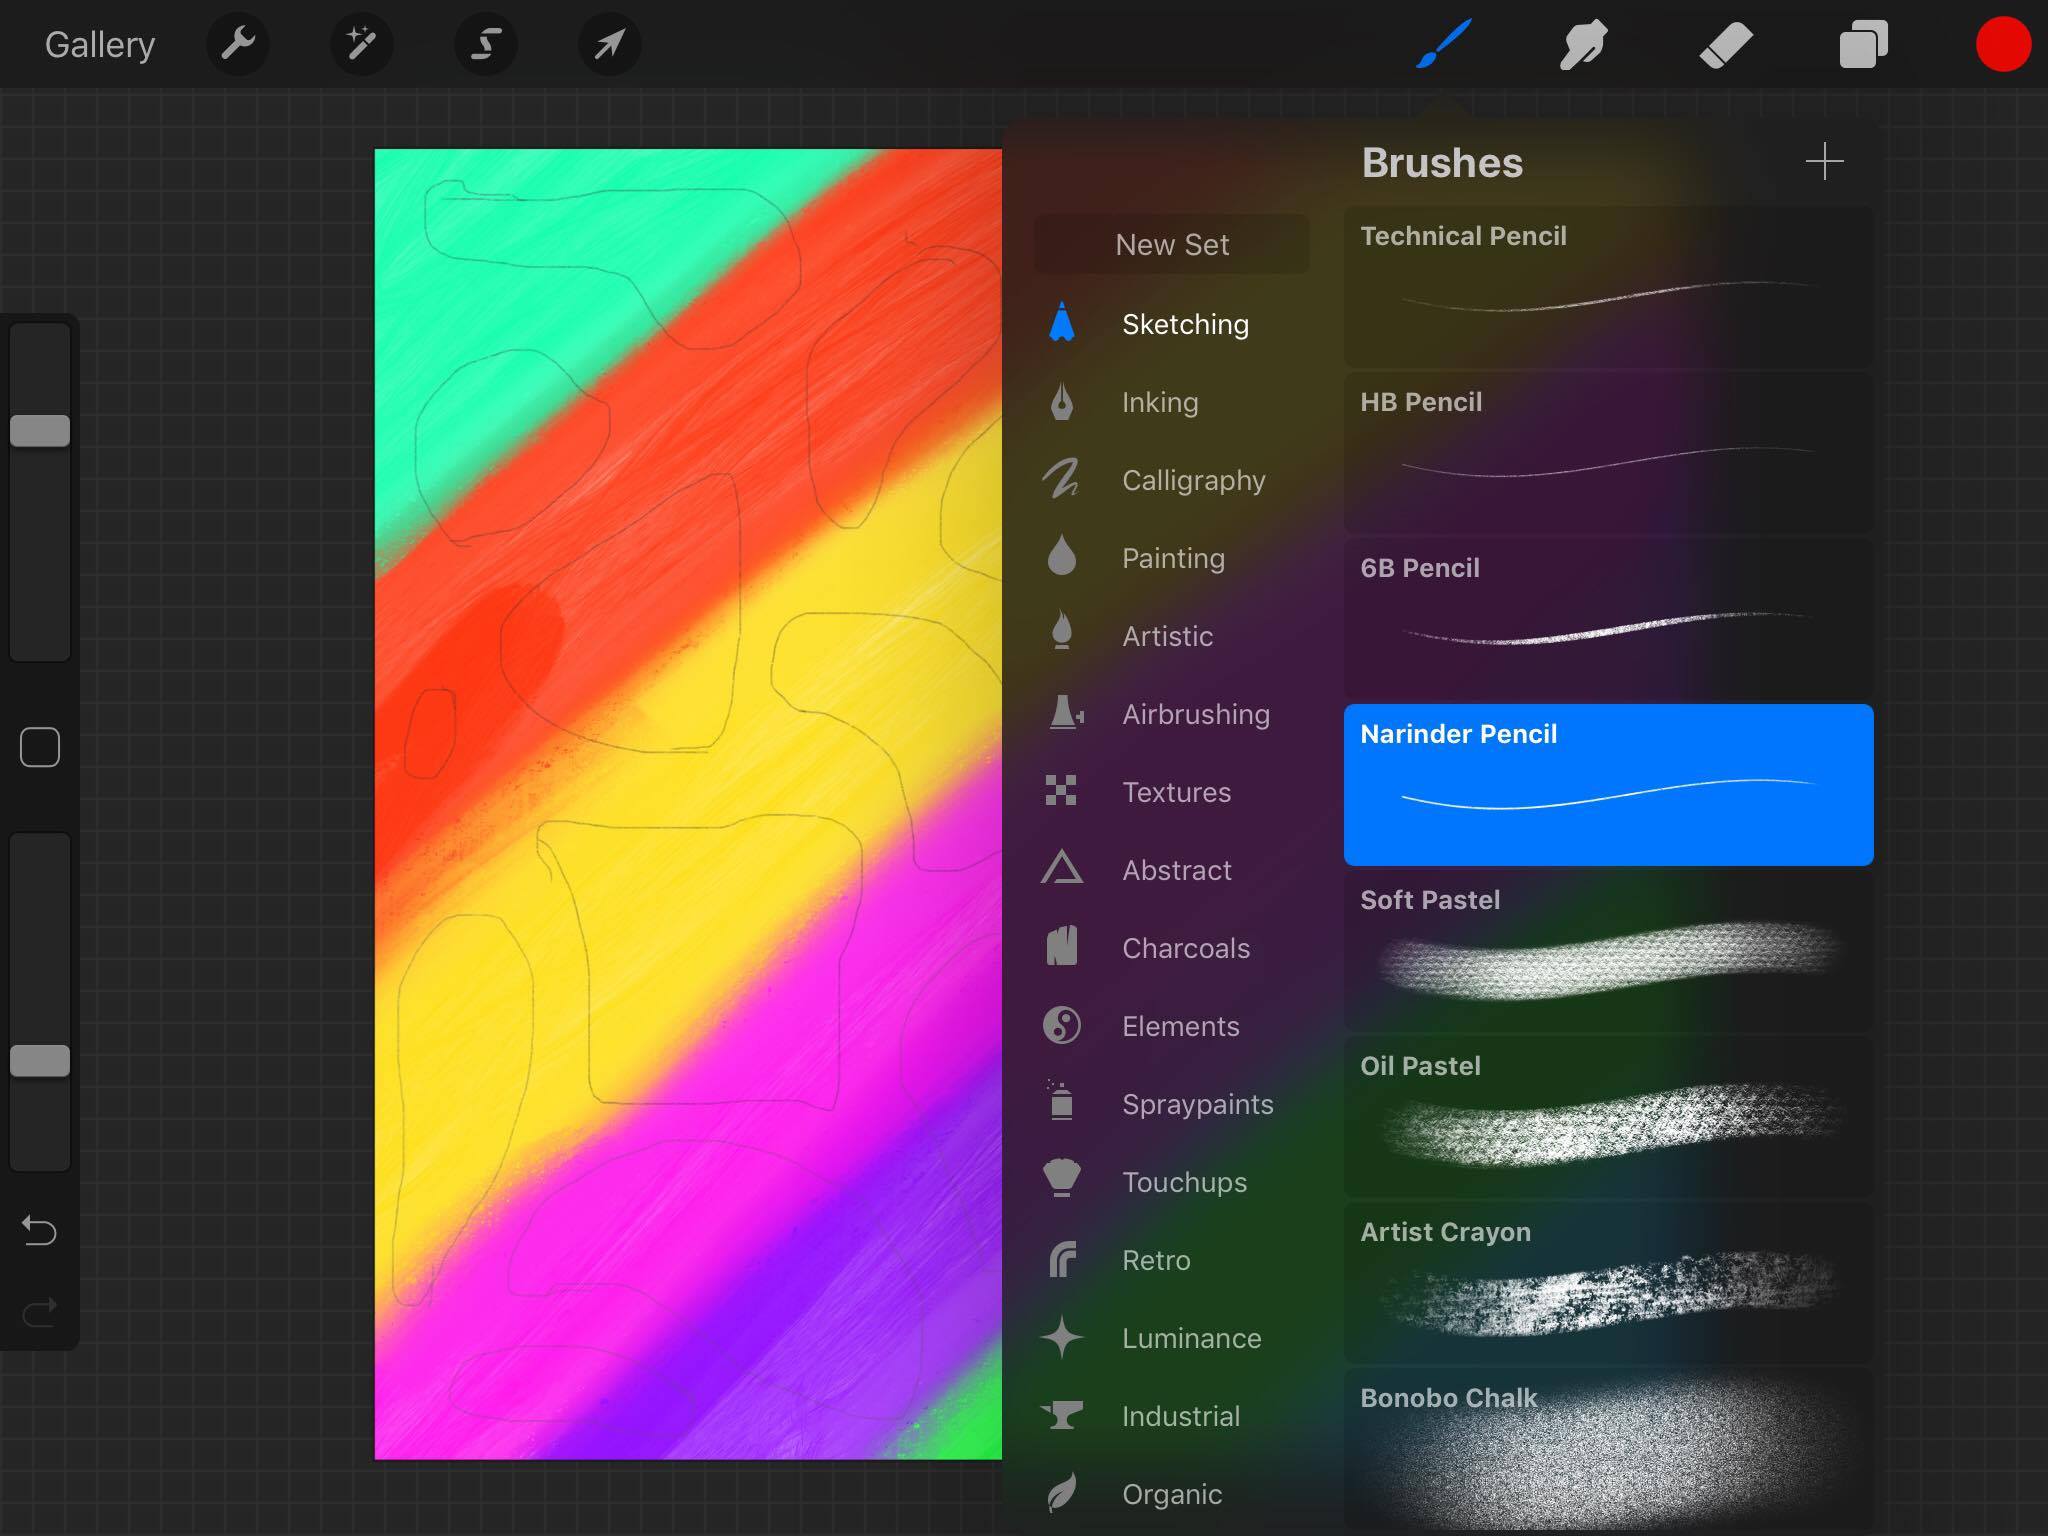Image resolution: width=2048 pixels, height=1536 pixels.
Task: Click the Elements yin-yang icon
Action: coord(1062,1025)
